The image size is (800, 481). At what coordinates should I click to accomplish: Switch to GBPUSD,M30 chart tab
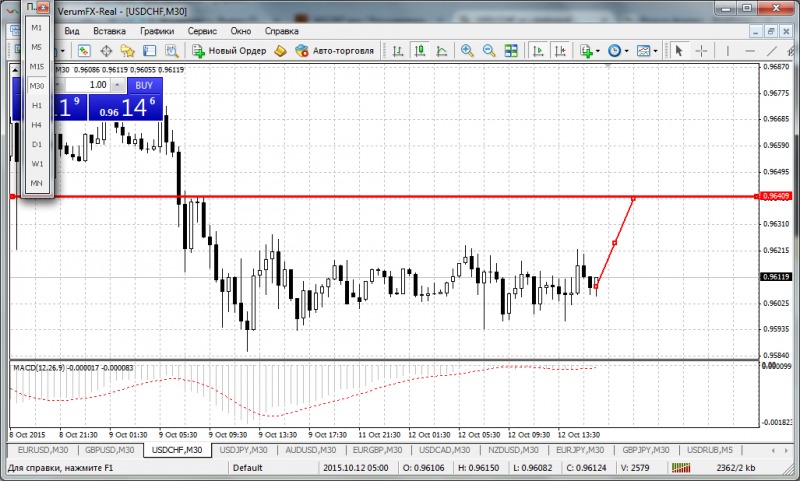click(x=110, y=450)
